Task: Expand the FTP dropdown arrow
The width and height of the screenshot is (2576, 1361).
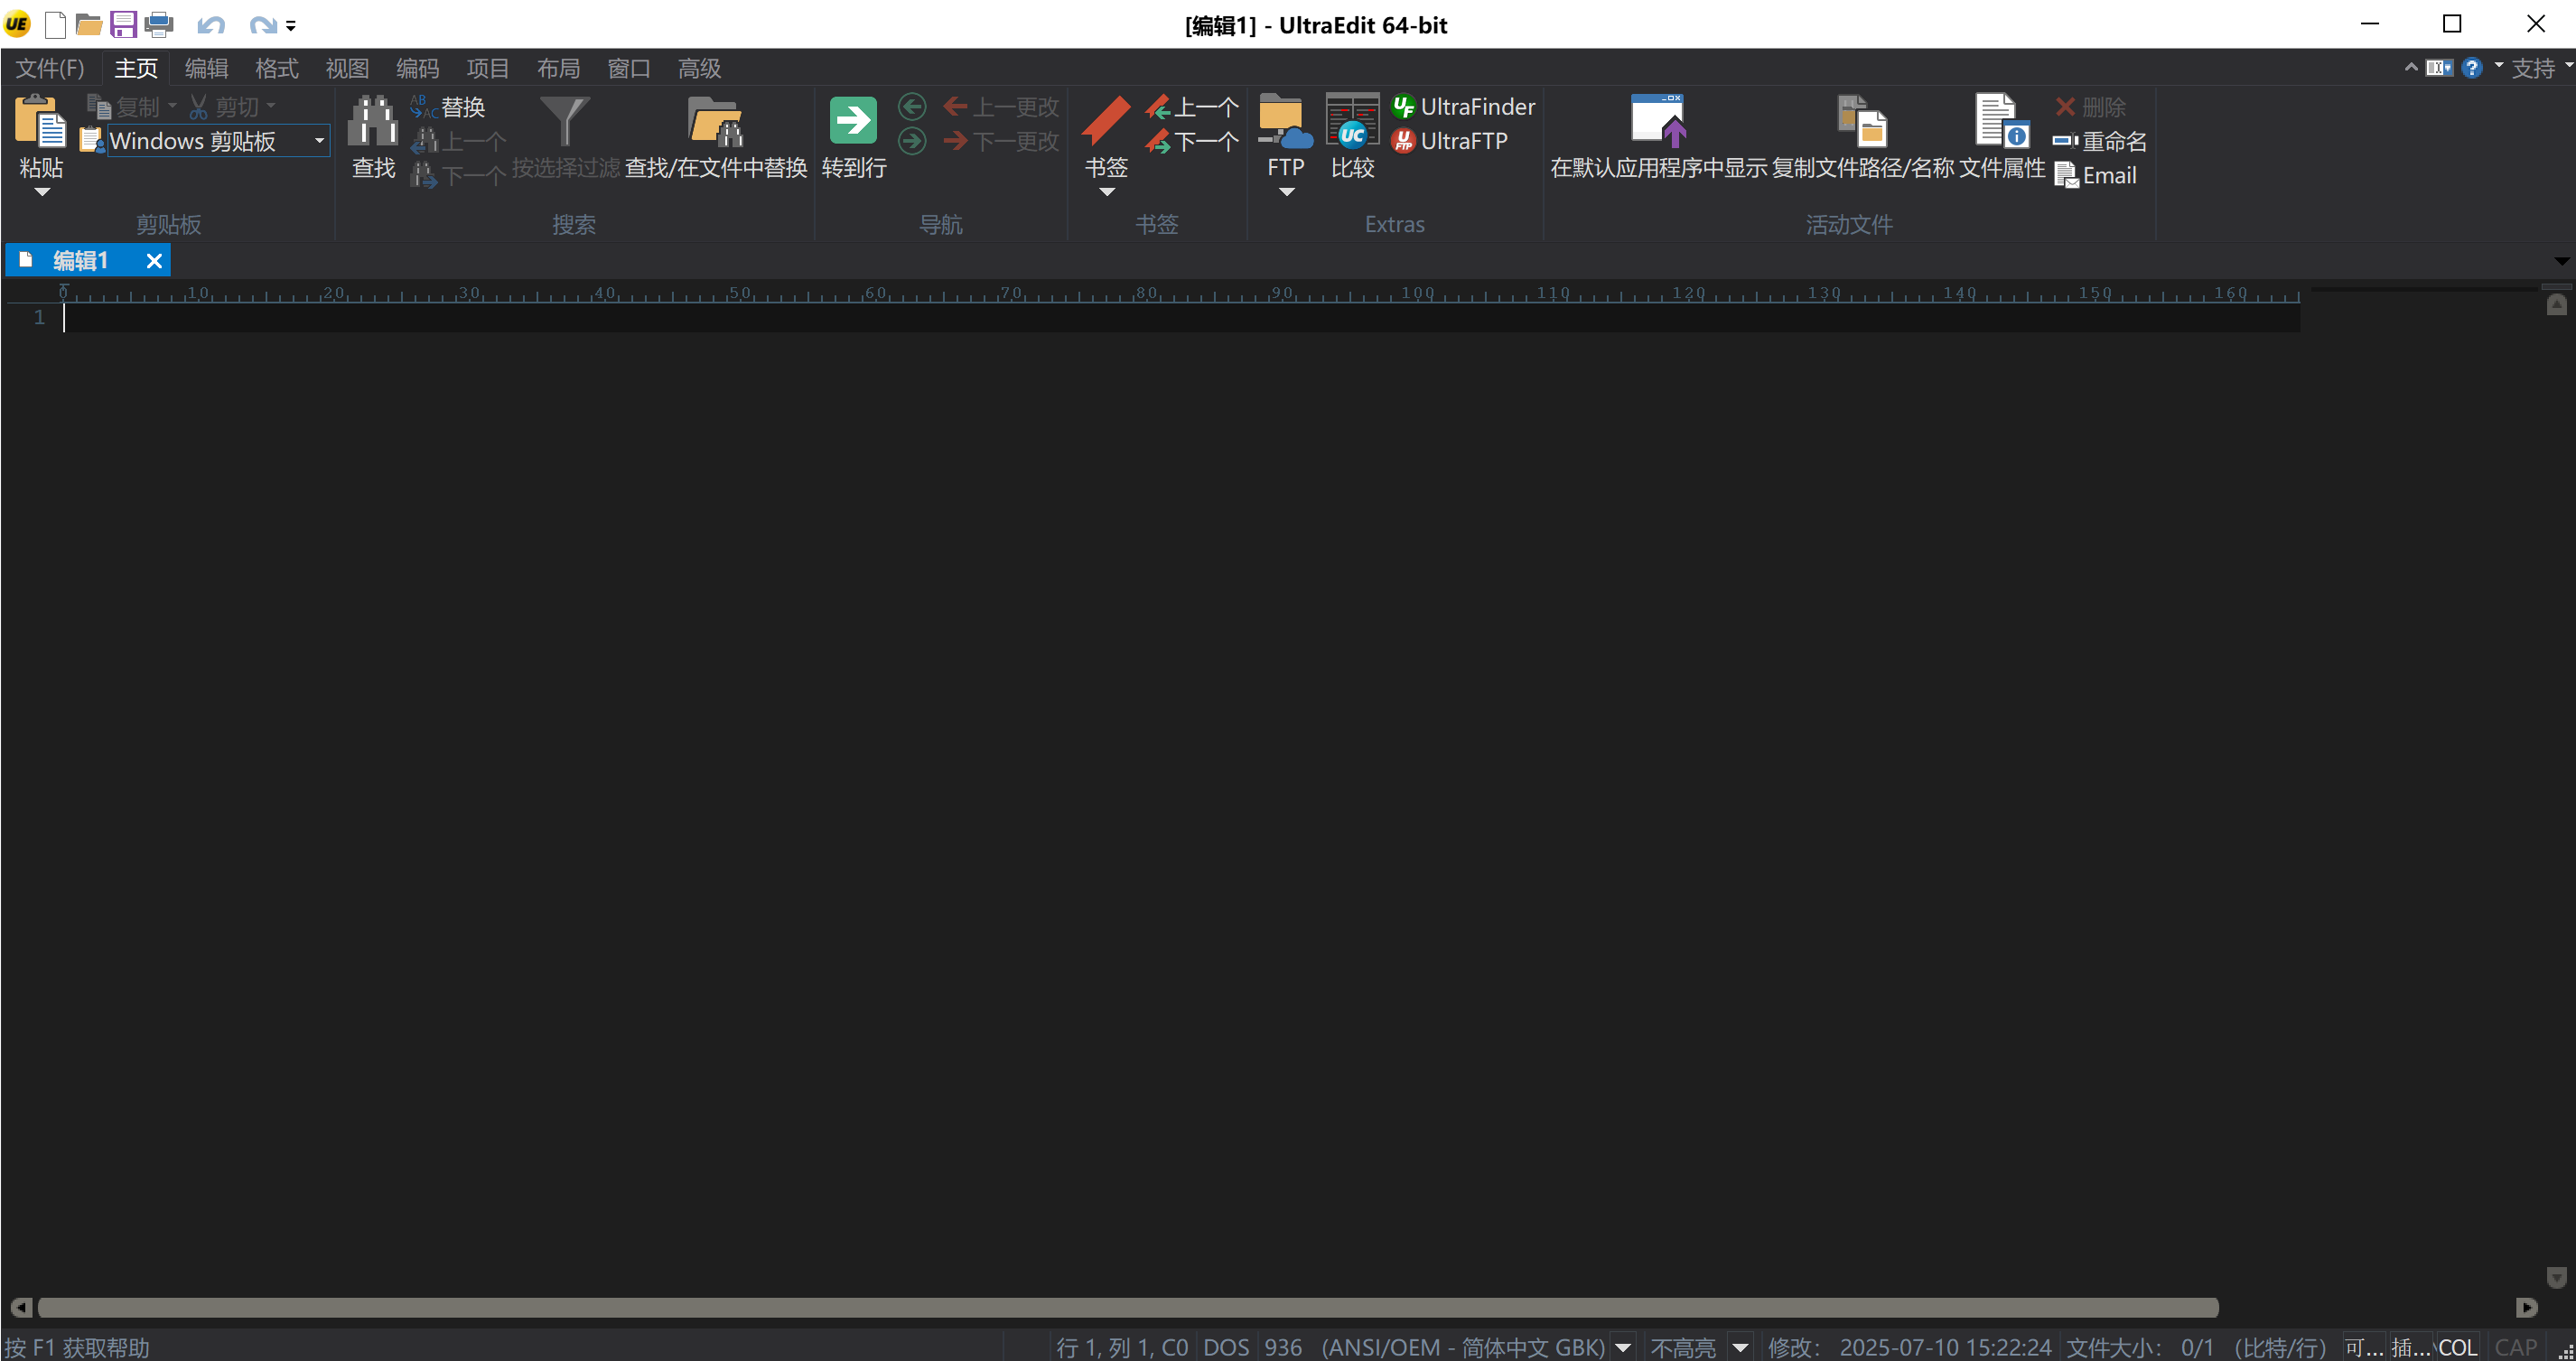Action: tap(1286, 191)
